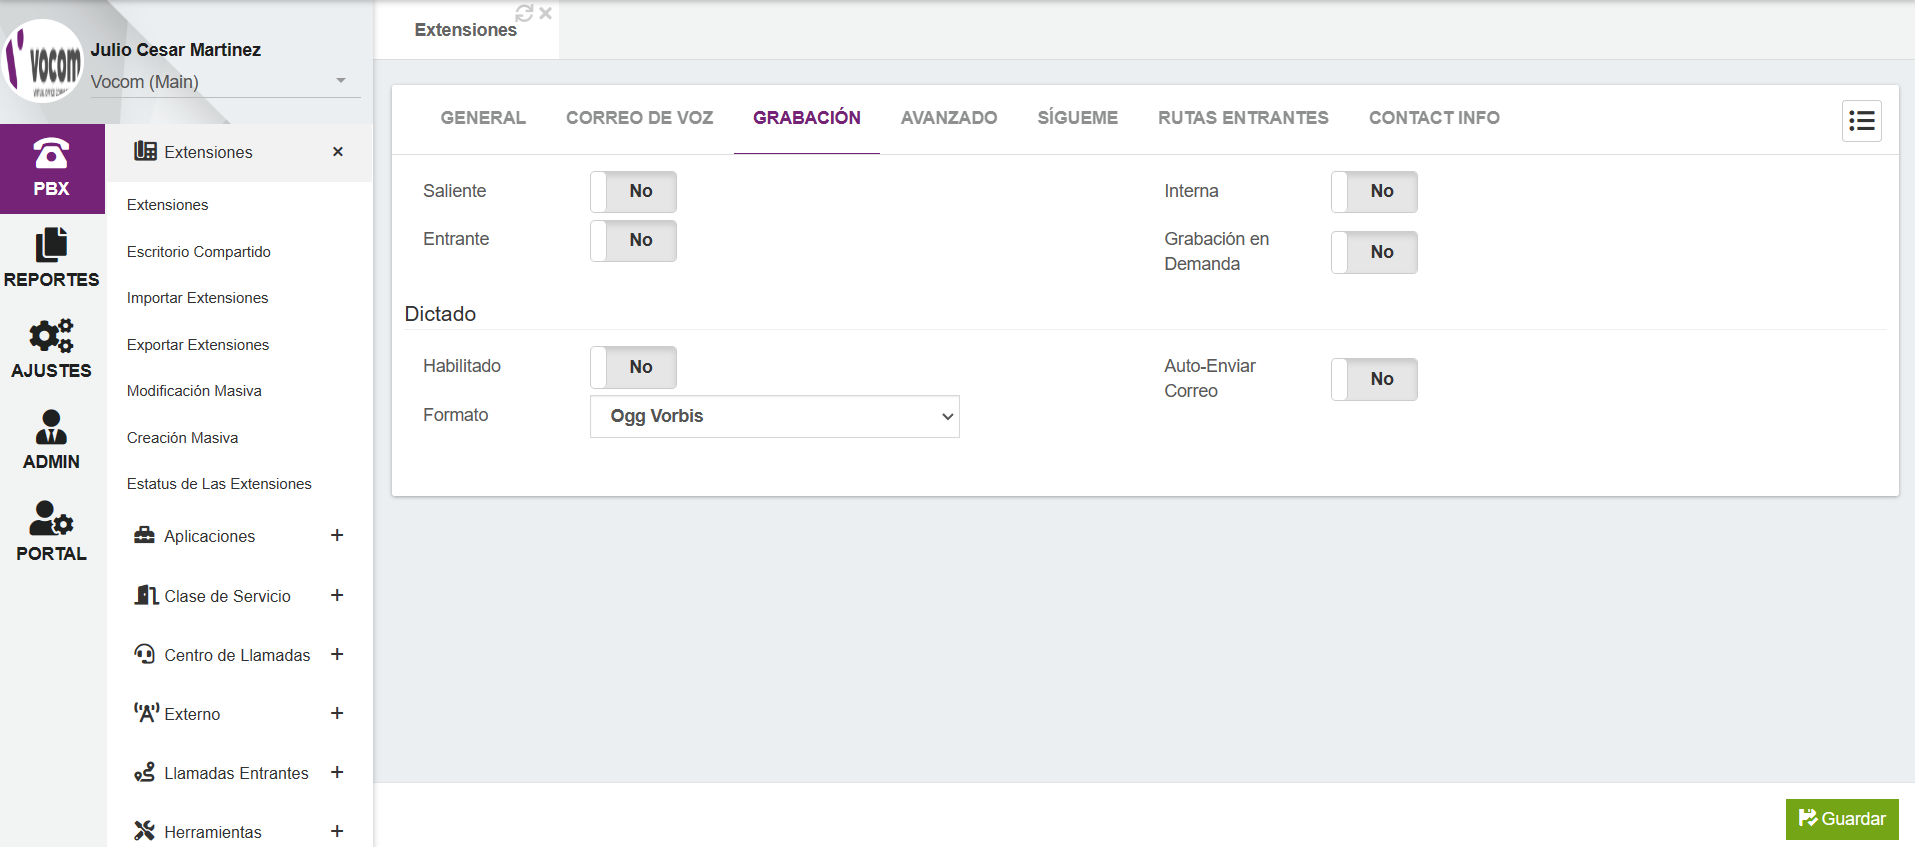This screenshot has width=1915, height=847.
Task: Toggle the Auto-Enviar Correo switch
Action: (x=1374, y=379)
